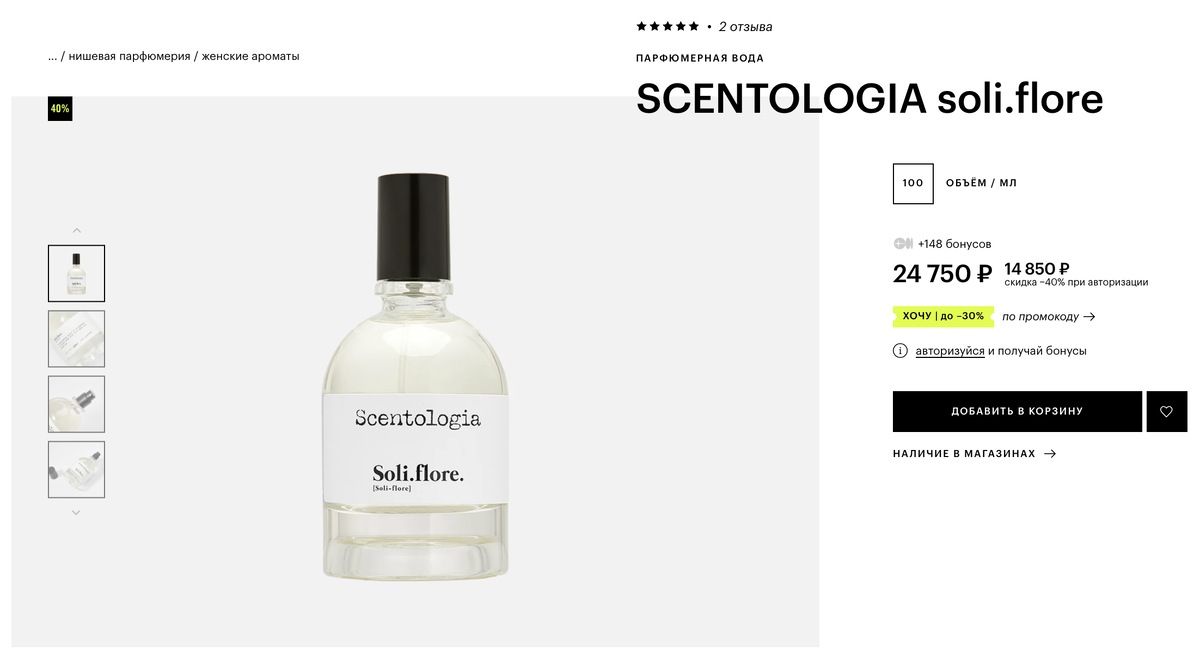This screenshot has width=1200, height=657.
Task: Expand the breadcrumb ellipsis
Action: 52,56
